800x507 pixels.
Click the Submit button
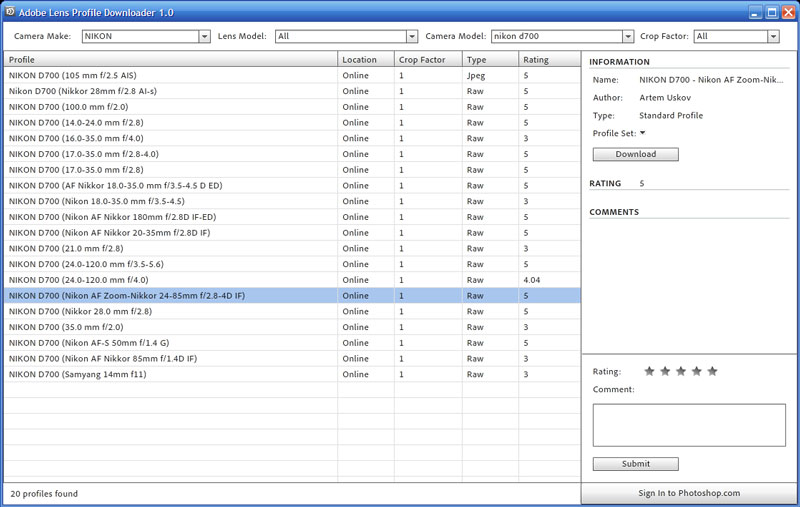coord(636,464)
